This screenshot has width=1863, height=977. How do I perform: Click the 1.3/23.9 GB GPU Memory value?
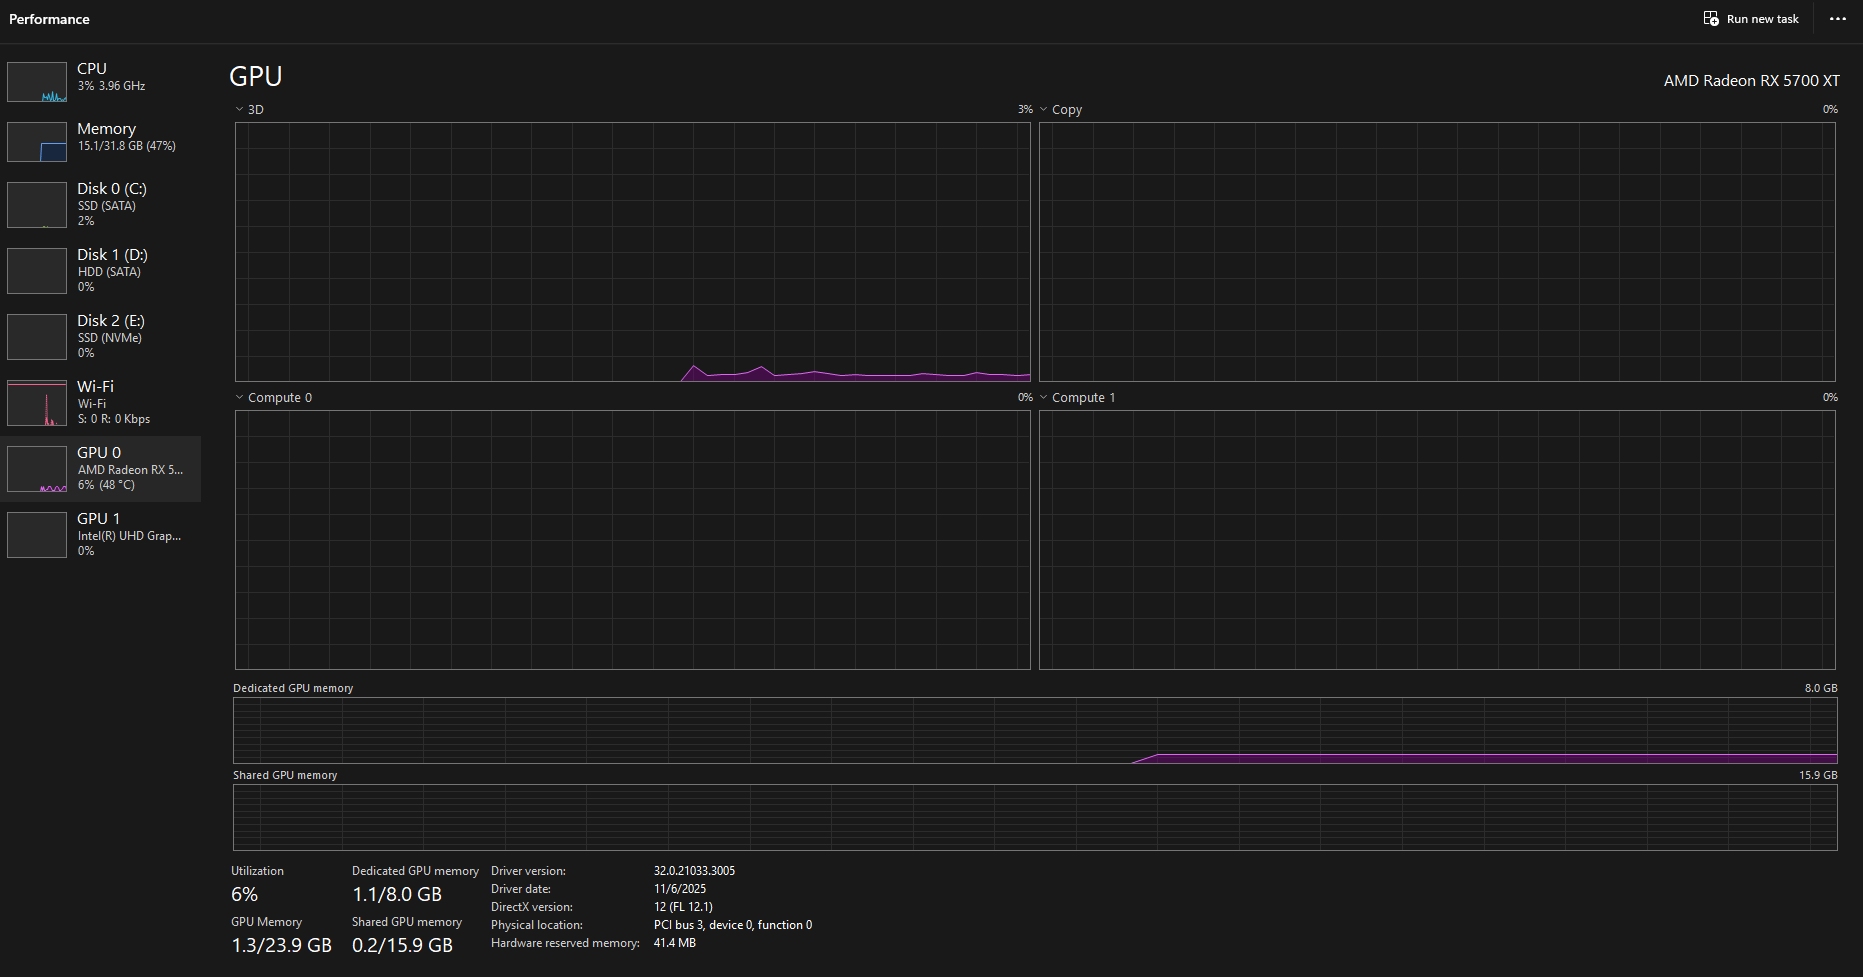[x=281, y=945]
